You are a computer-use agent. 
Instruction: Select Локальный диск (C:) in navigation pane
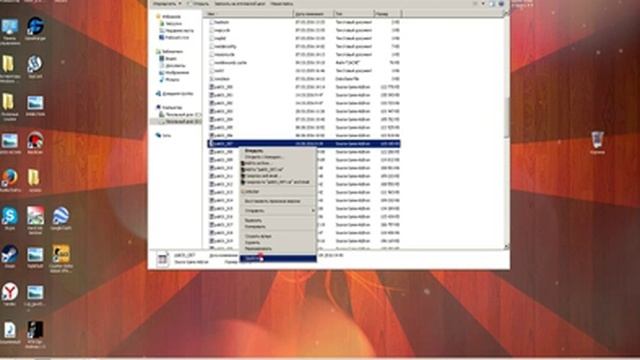[x=180, y=115]
